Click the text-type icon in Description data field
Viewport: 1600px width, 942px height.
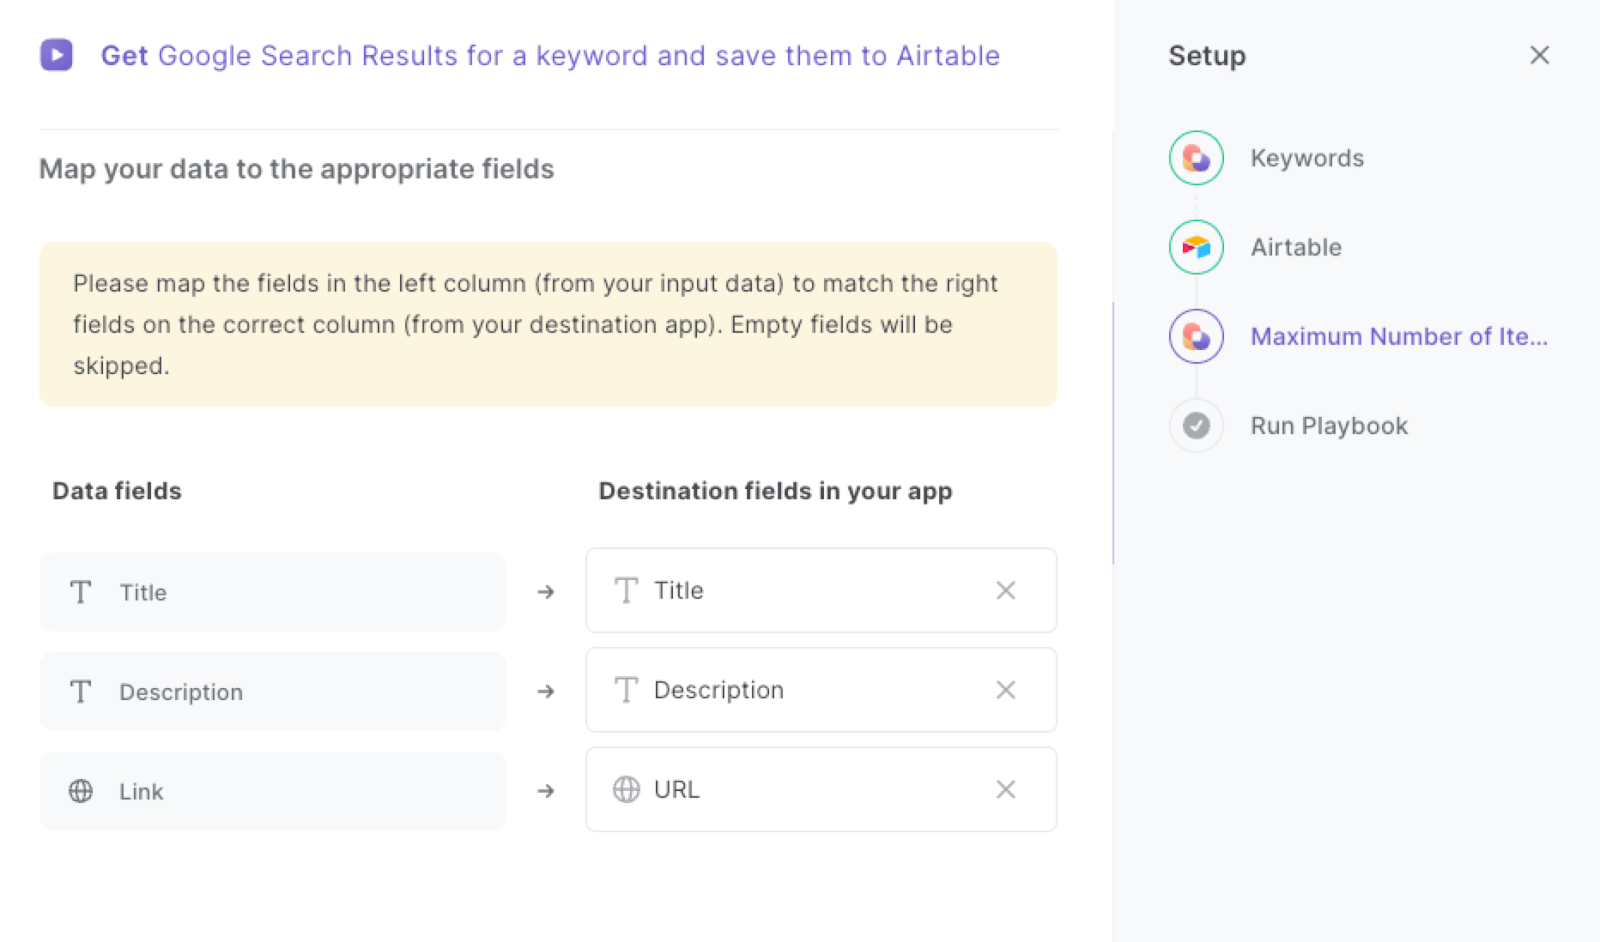[x=81, y=692]
